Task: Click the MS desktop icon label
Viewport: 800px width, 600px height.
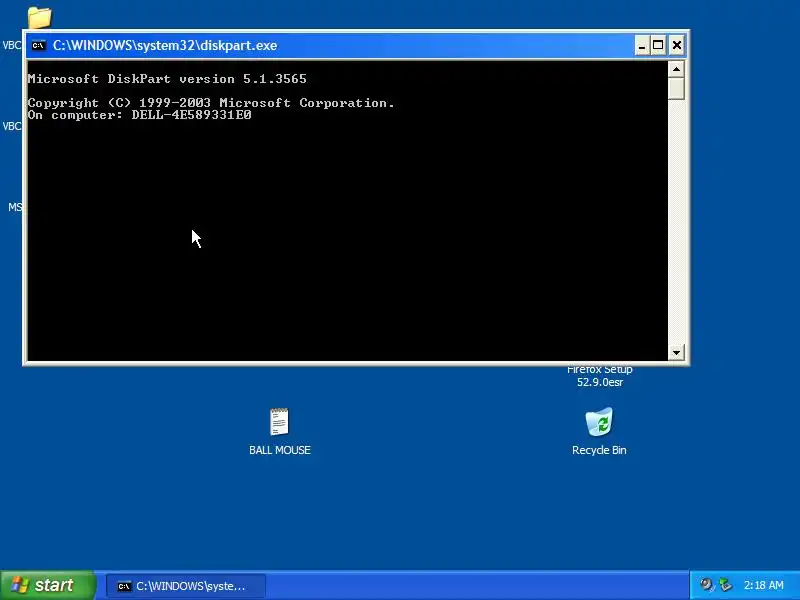Action: [15, 207]
